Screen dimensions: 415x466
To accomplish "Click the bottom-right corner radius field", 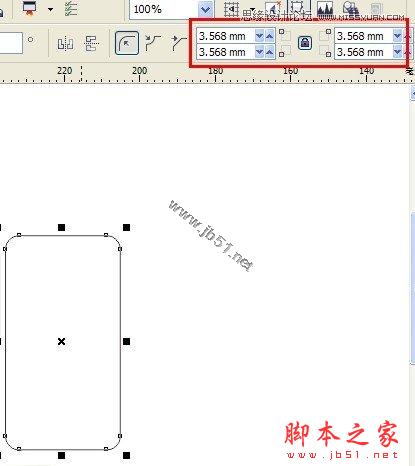I will click(364, 52).
